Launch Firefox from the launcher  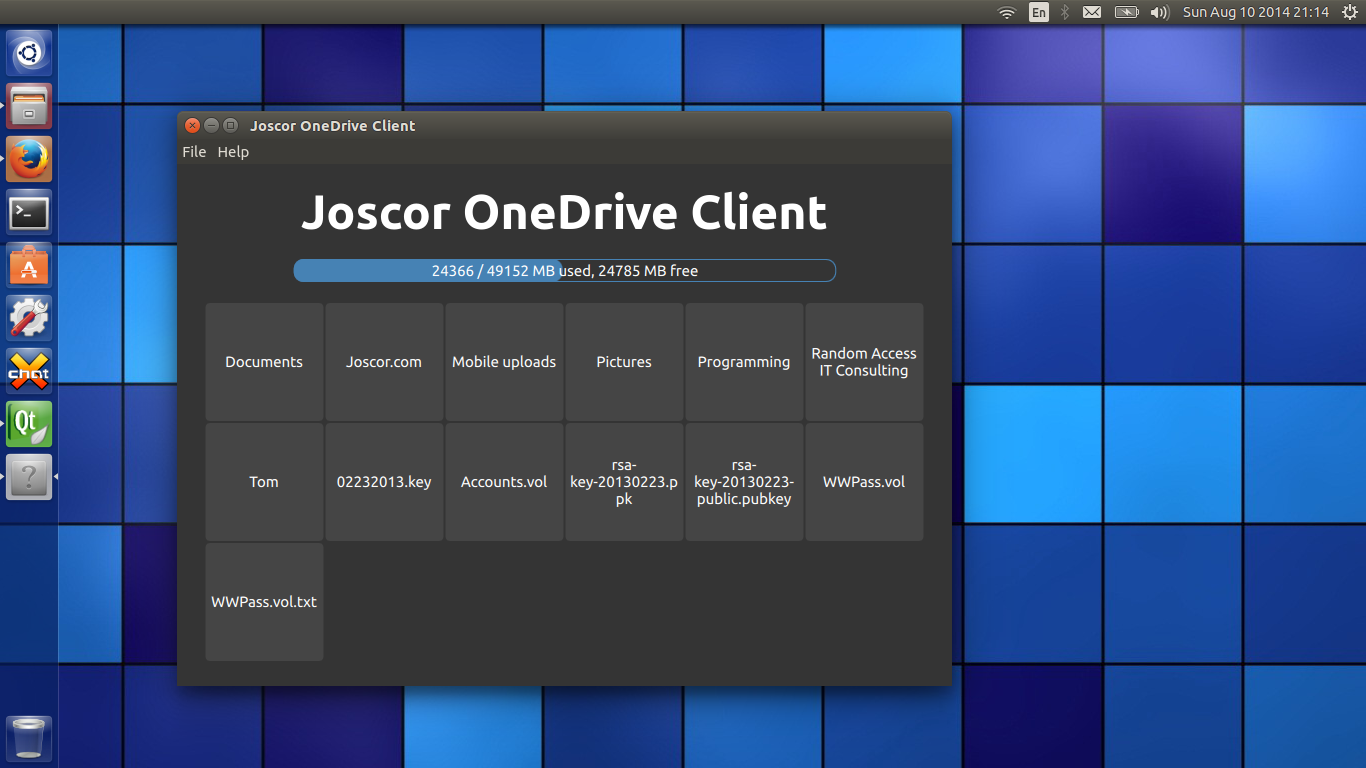coord(28,158)
